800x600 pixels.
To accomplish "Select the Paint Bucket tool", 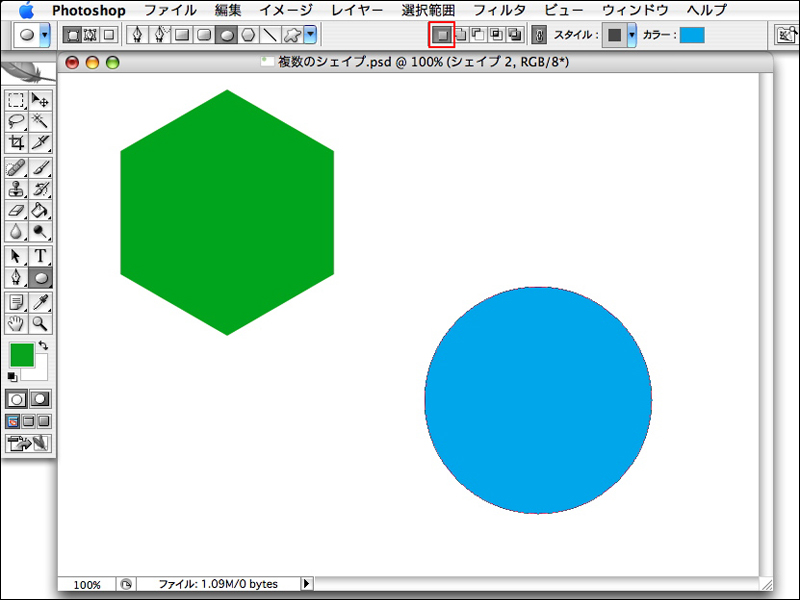I will point(41,211).
